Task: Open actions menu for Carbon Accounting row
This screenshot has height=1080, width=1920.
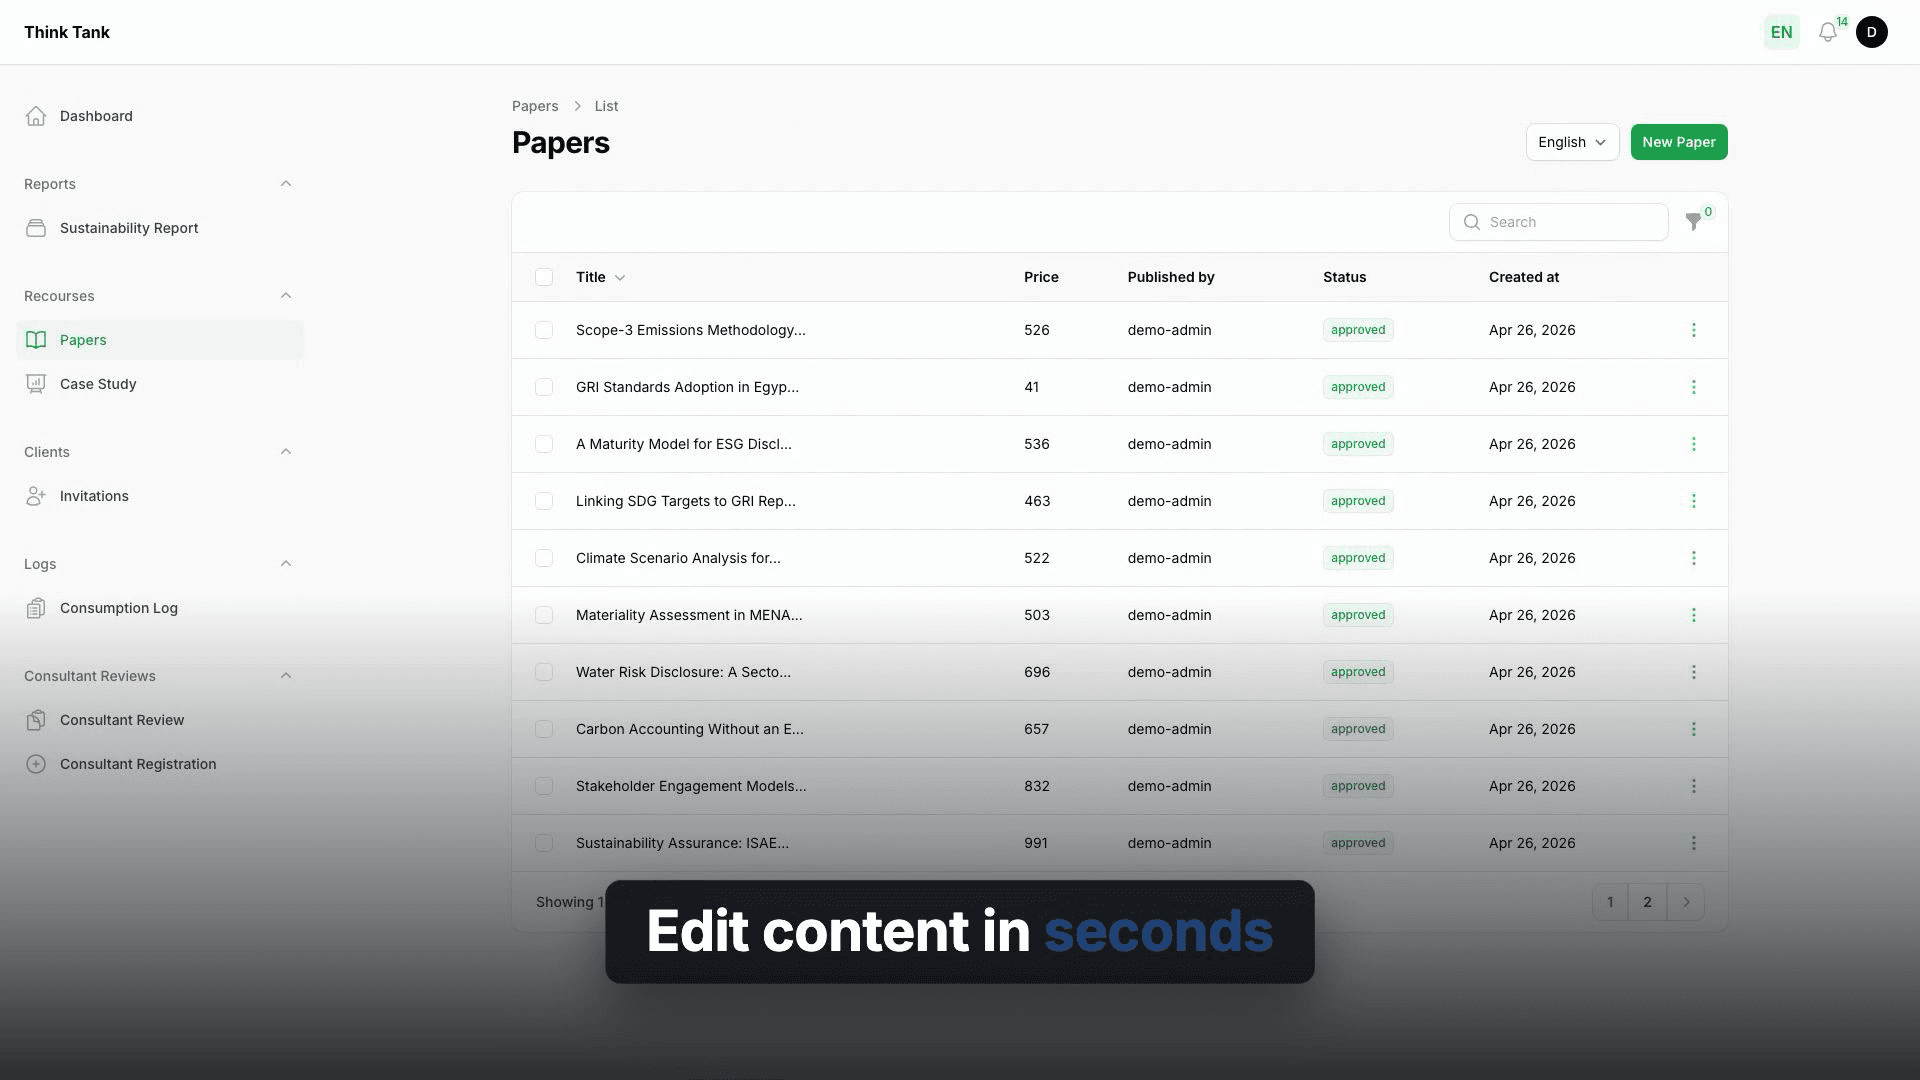Action: 1693,729
